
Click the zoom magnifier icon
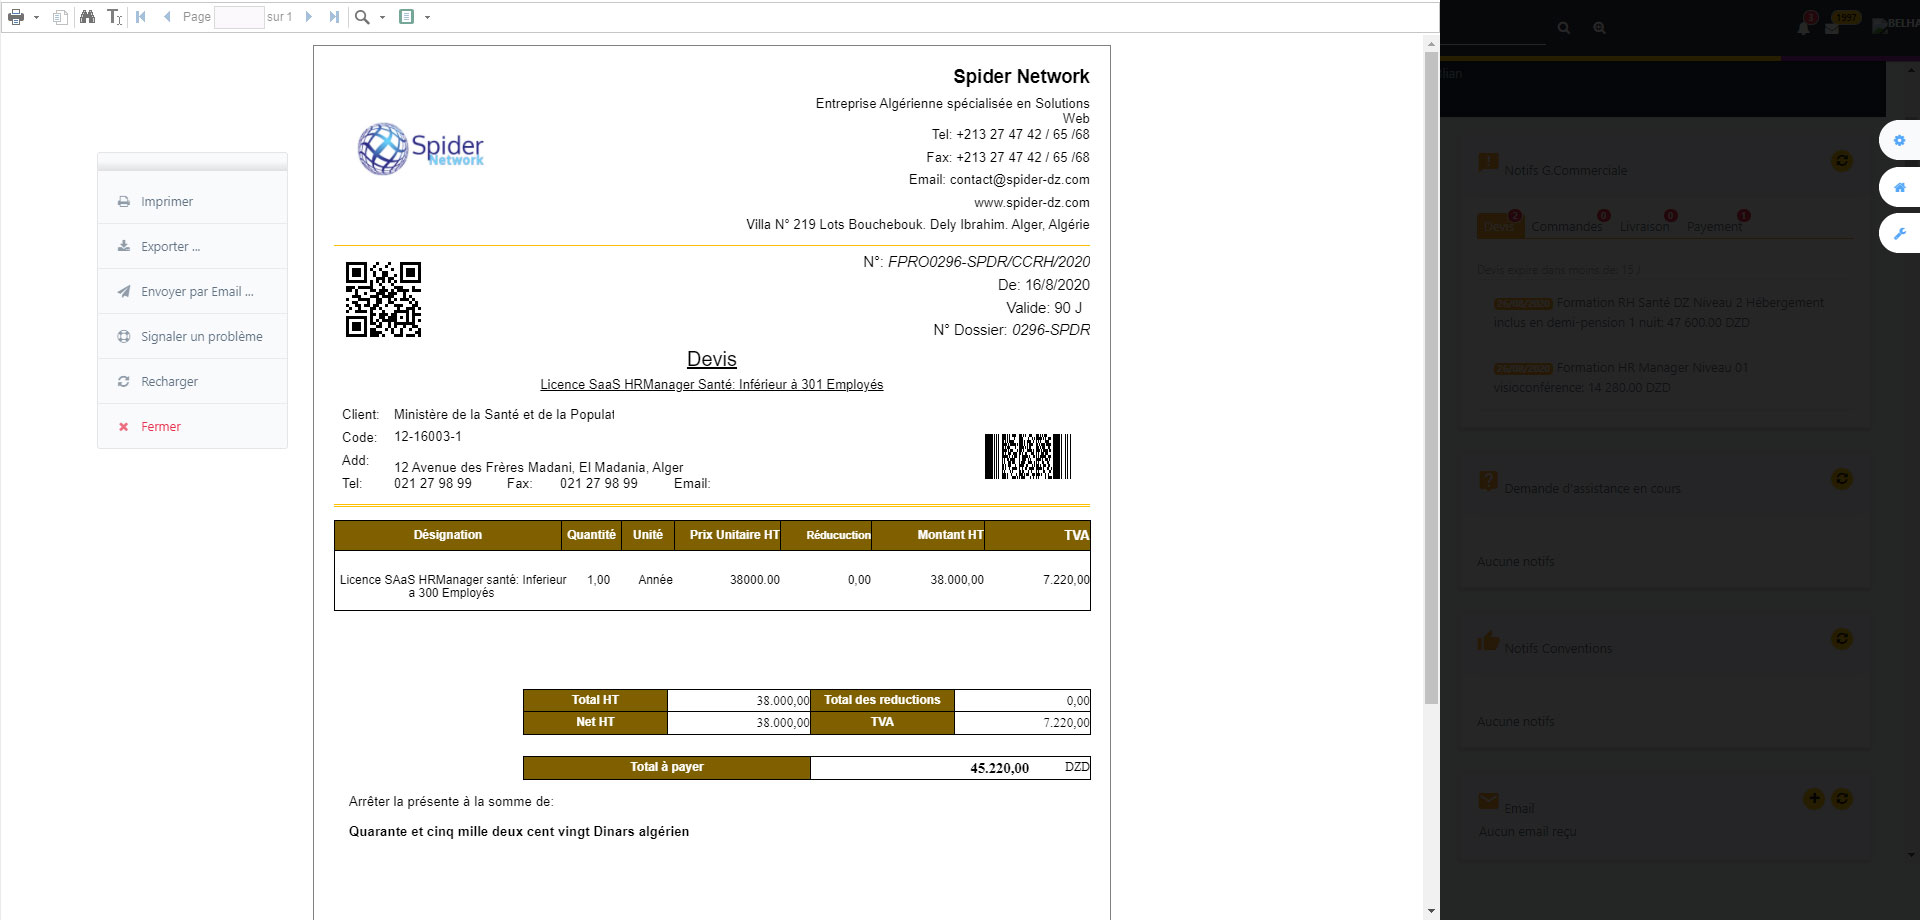363,17
